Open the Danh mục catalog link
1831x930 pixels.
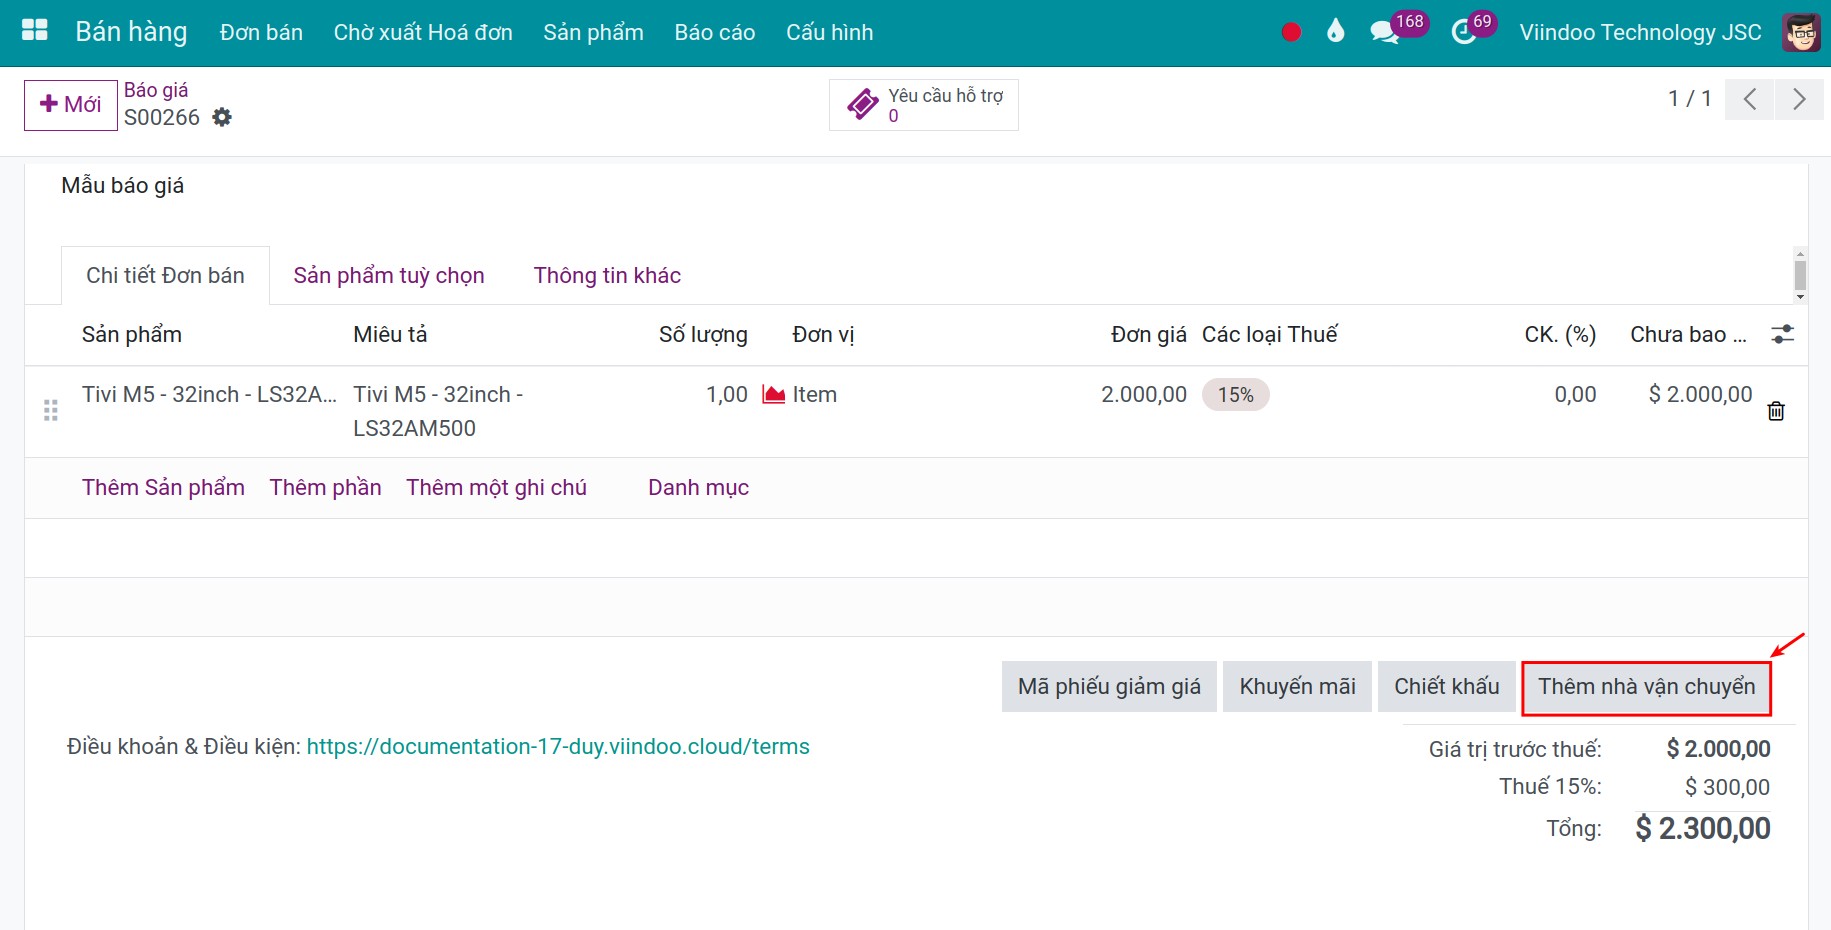coord(698,487)
